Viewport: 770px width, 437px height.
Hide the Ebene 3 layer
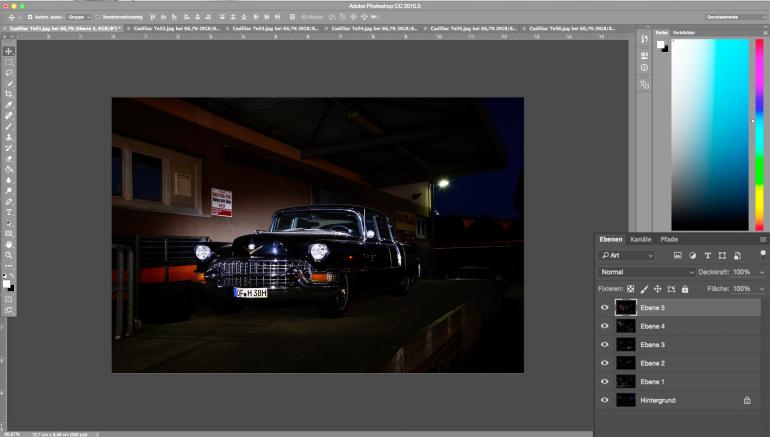pyautogui.click(x=605, y=344)
